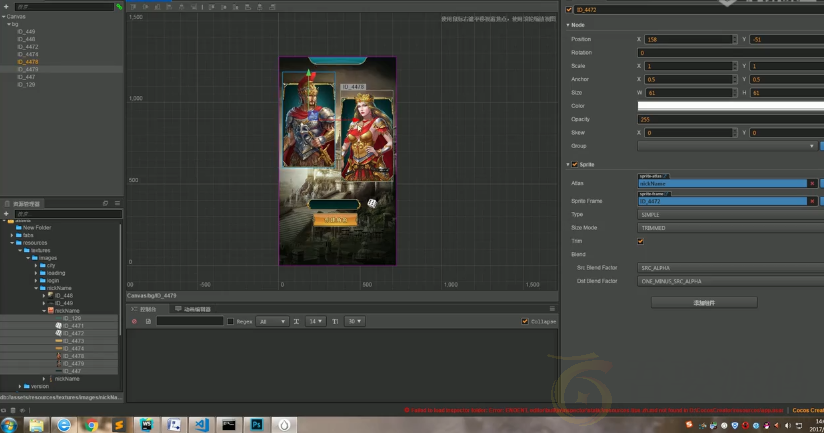
Task: Click the add component button
Action: coord(703,301)
